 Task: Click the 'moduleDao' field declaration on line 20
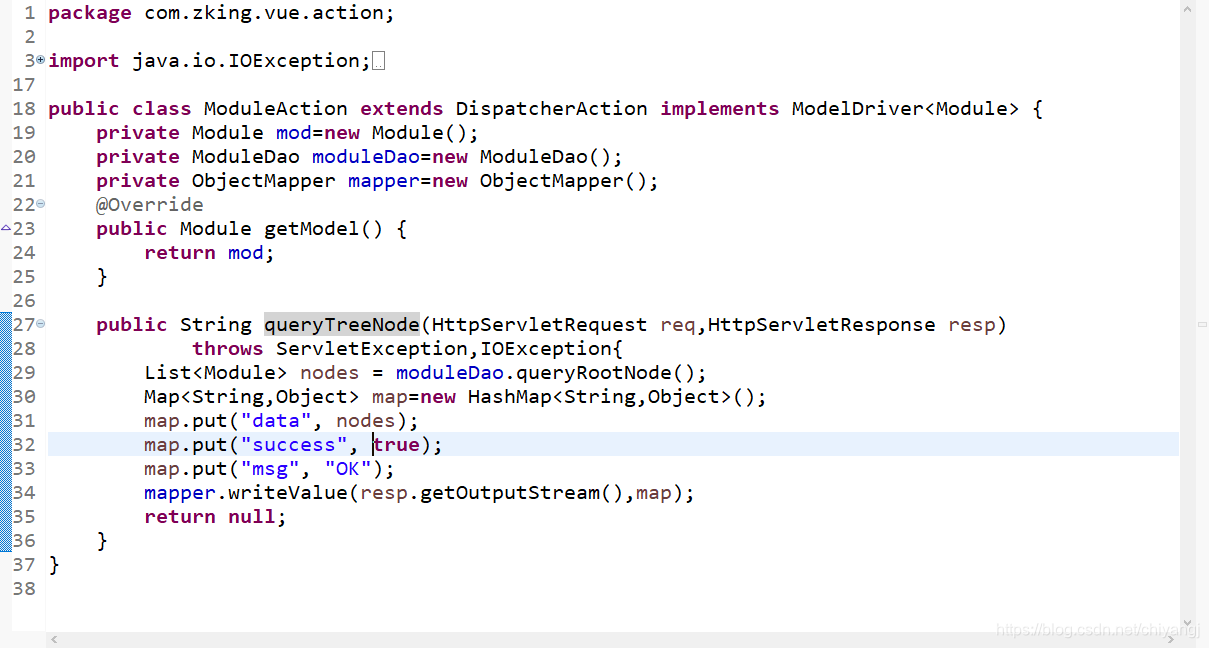(366, 157)
